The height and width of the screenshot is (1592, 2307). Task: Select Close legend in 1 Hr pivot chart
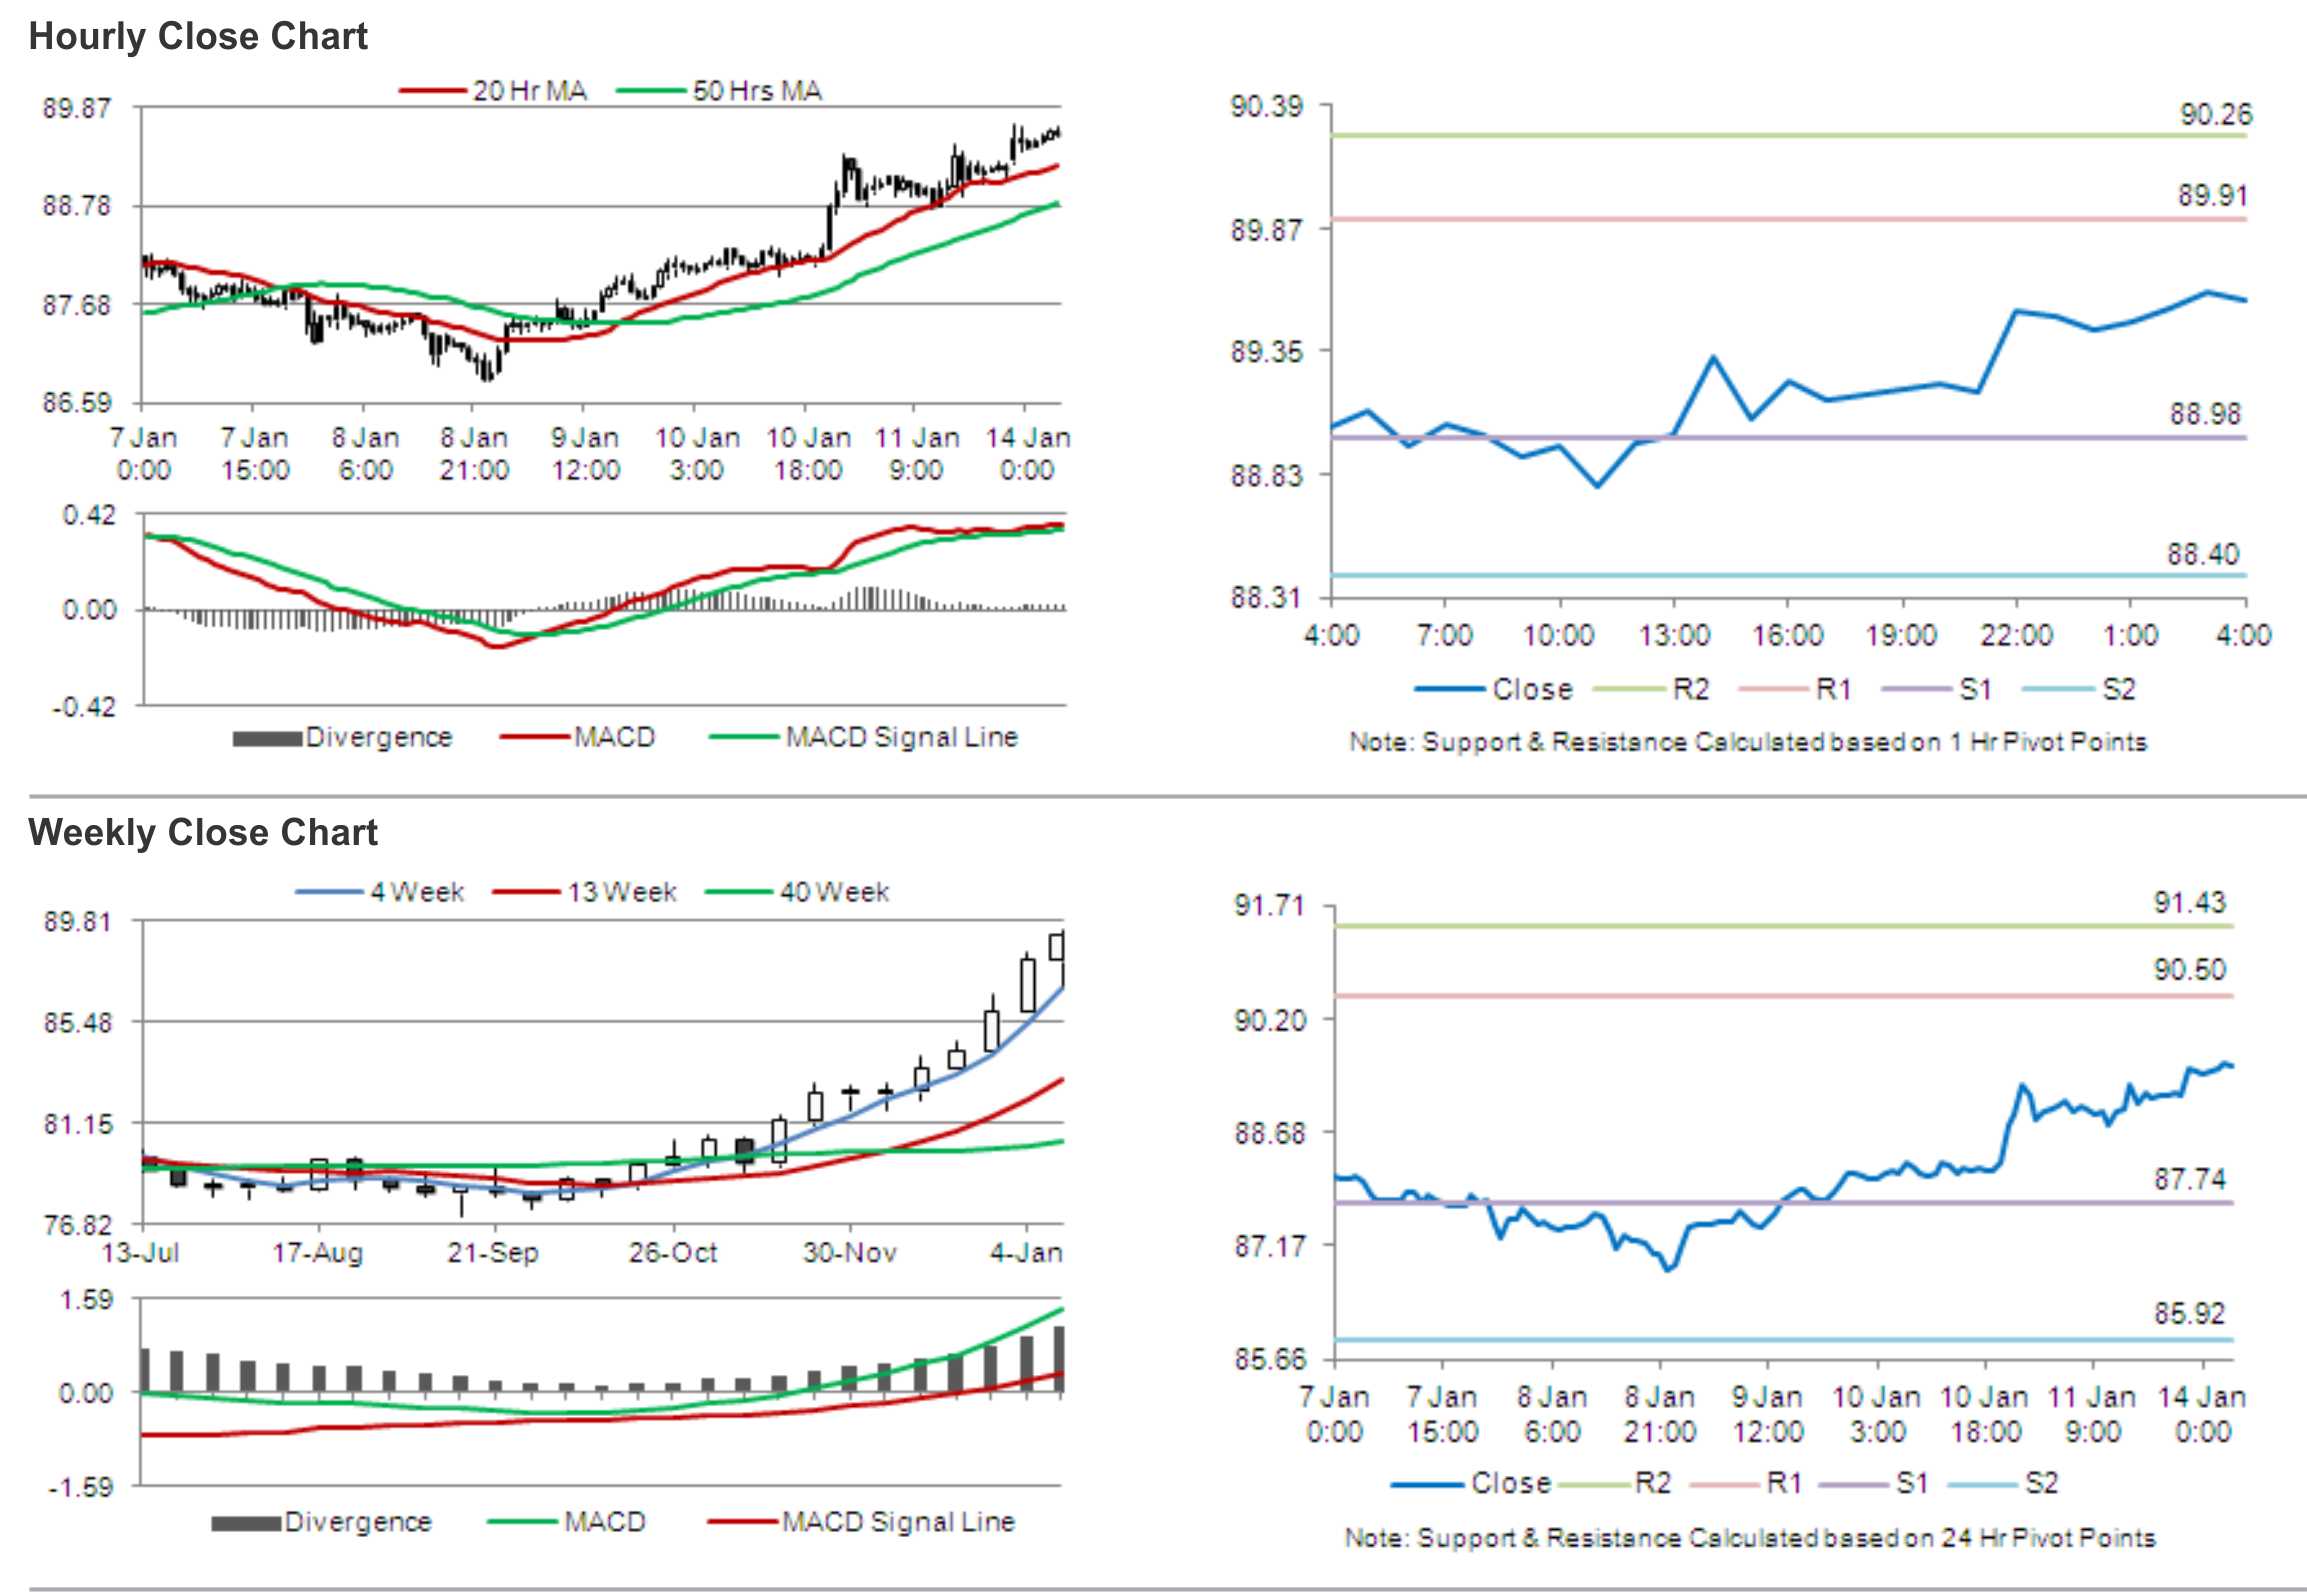click(x=1493, y=689)
